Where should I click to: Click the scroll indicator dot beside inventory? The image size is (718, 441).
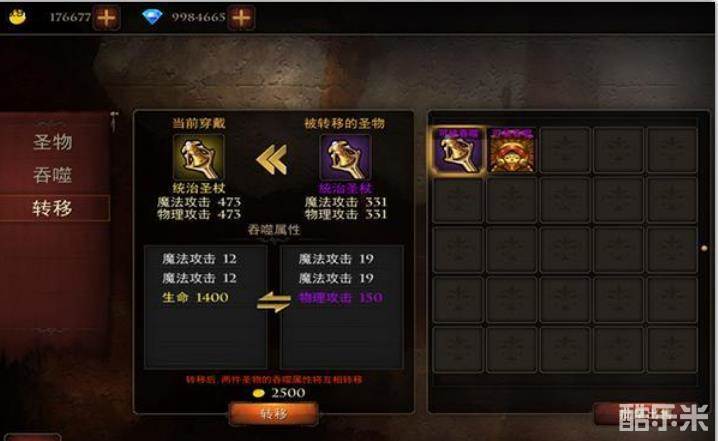[x=704, y=248]
